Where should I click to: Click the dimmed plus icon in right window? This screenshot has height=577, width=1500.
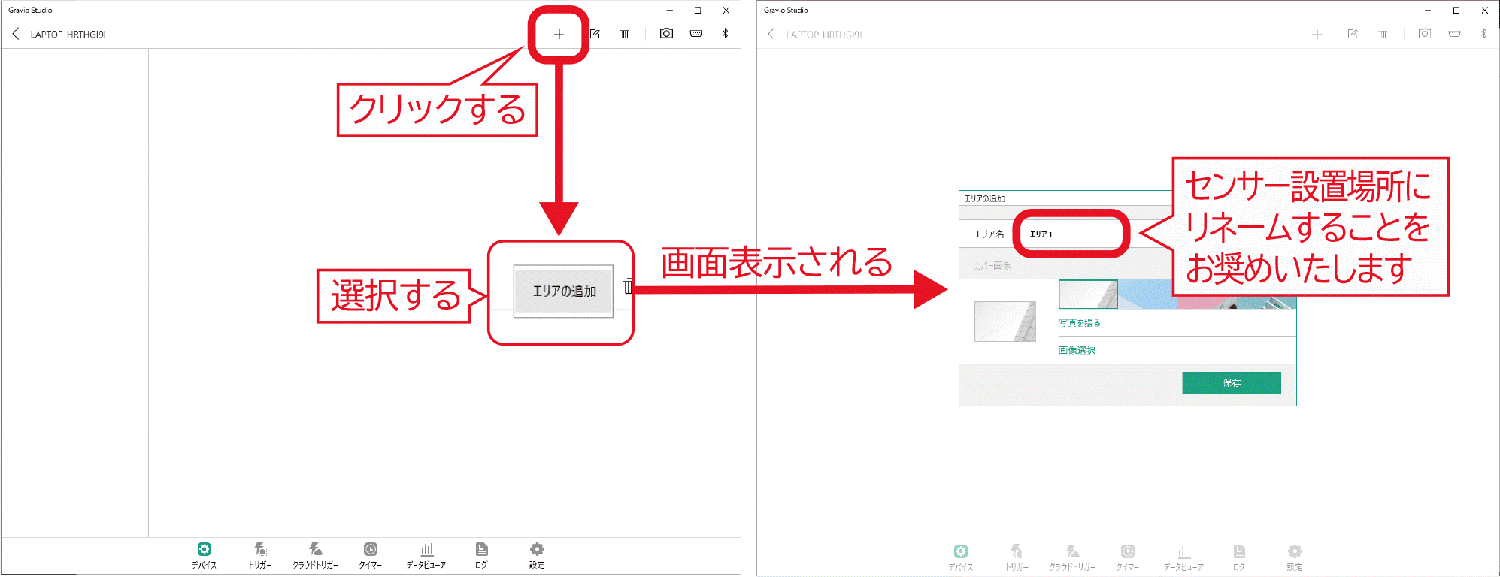point(1317,34)
